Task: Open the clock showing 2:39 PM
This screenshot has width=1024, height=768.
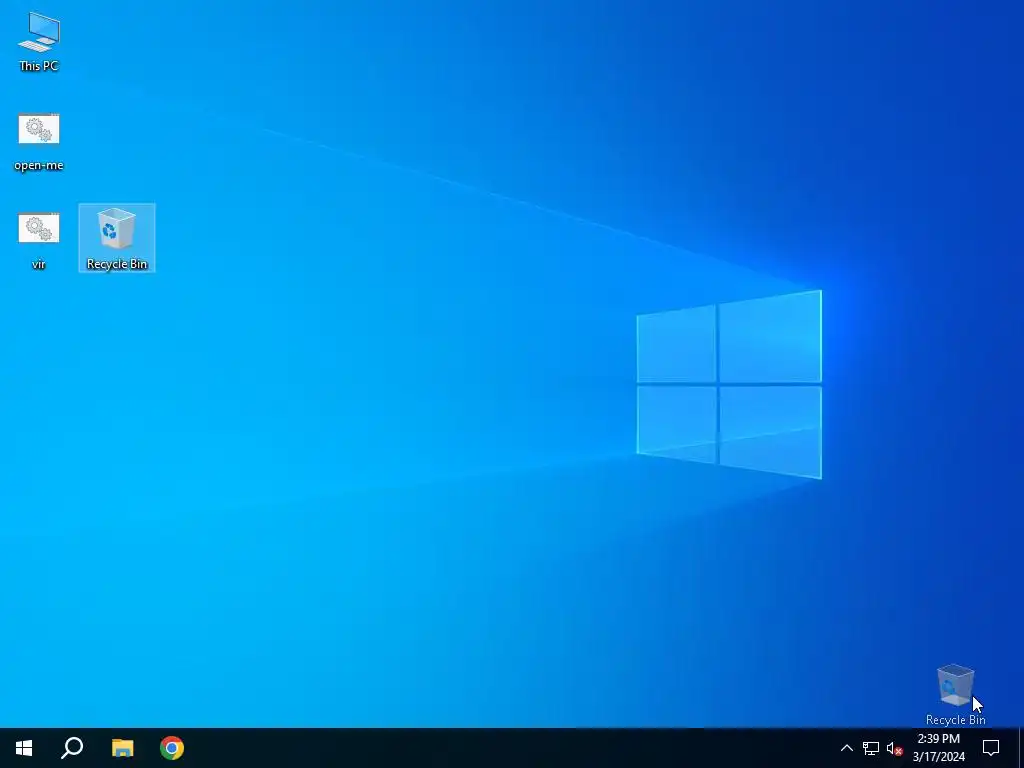Action: [x=938, y=748]
